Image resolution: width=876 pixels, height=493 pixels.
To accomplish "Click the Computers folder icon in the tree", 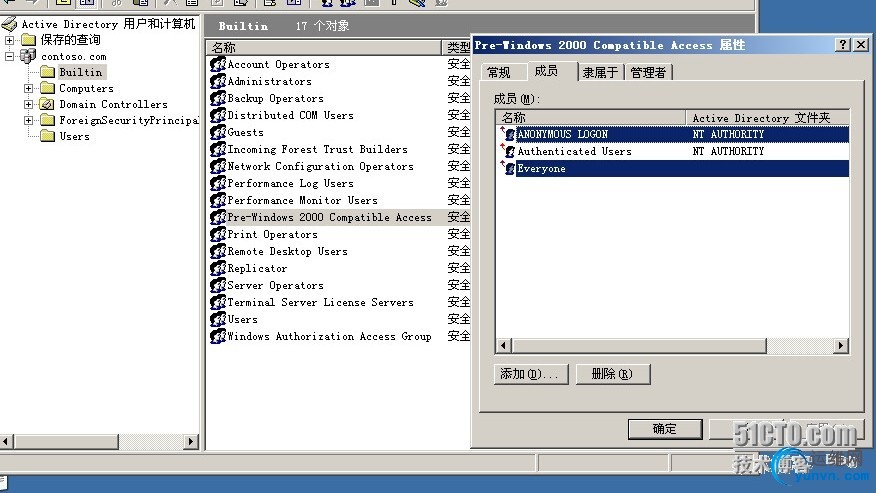I will coord(47,88).
